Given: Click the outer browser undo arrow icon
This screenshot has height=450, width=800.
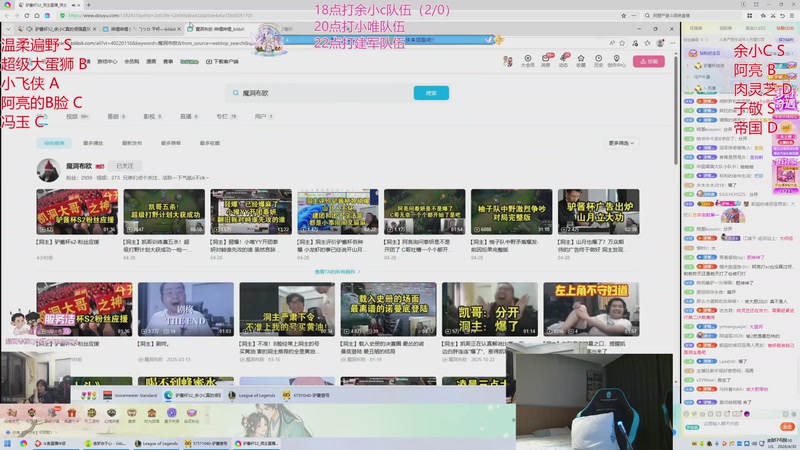Looking at the screenshot, I should (x=782, y=16).
